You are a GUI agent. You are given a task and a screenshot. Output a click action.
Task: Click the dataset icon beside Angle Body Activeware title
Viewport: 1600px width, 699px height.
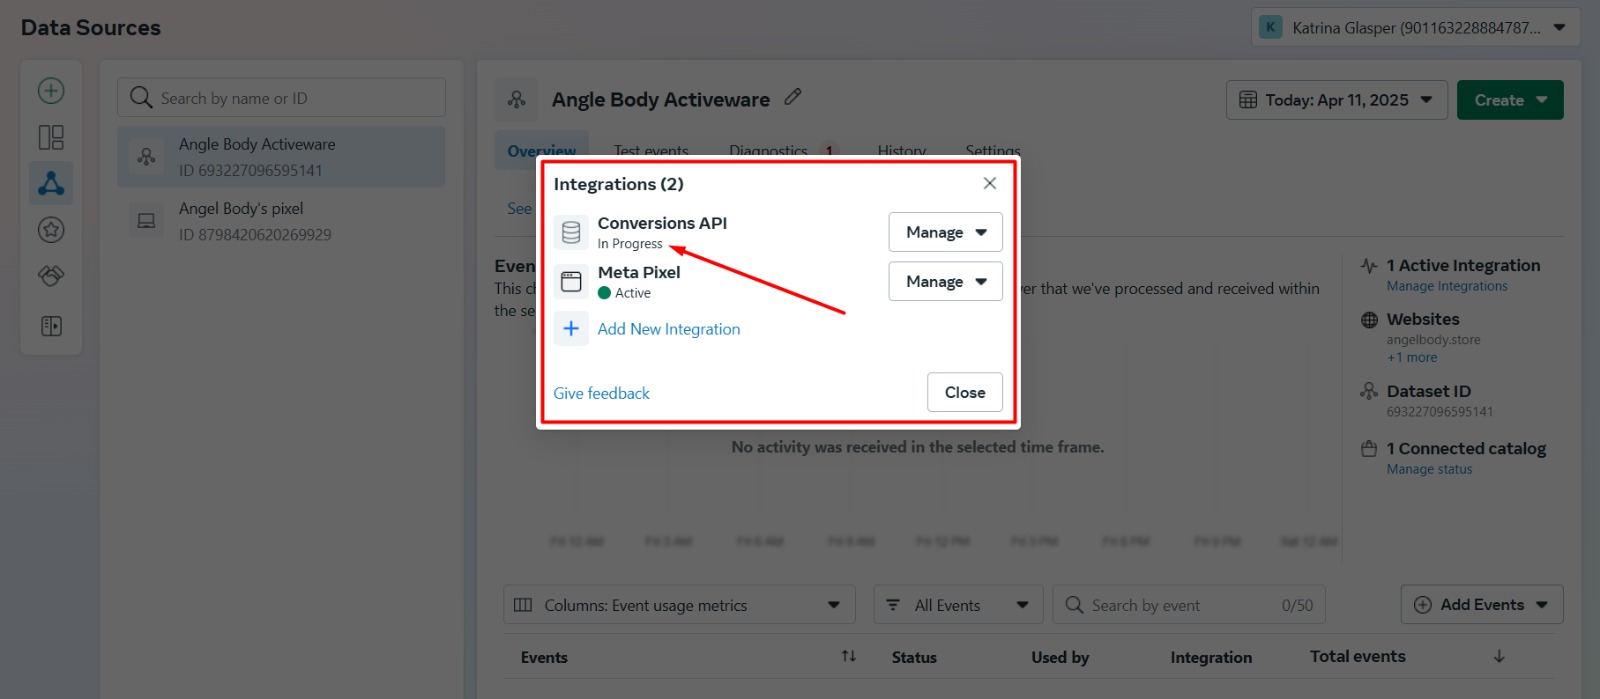point(516,99)
